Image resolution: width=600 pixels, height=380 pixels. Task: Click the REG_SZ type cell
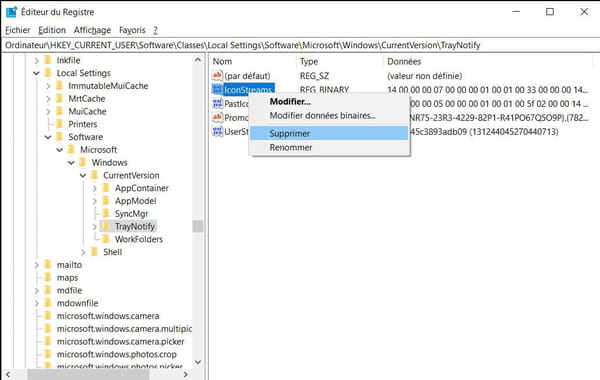[314, 76]
